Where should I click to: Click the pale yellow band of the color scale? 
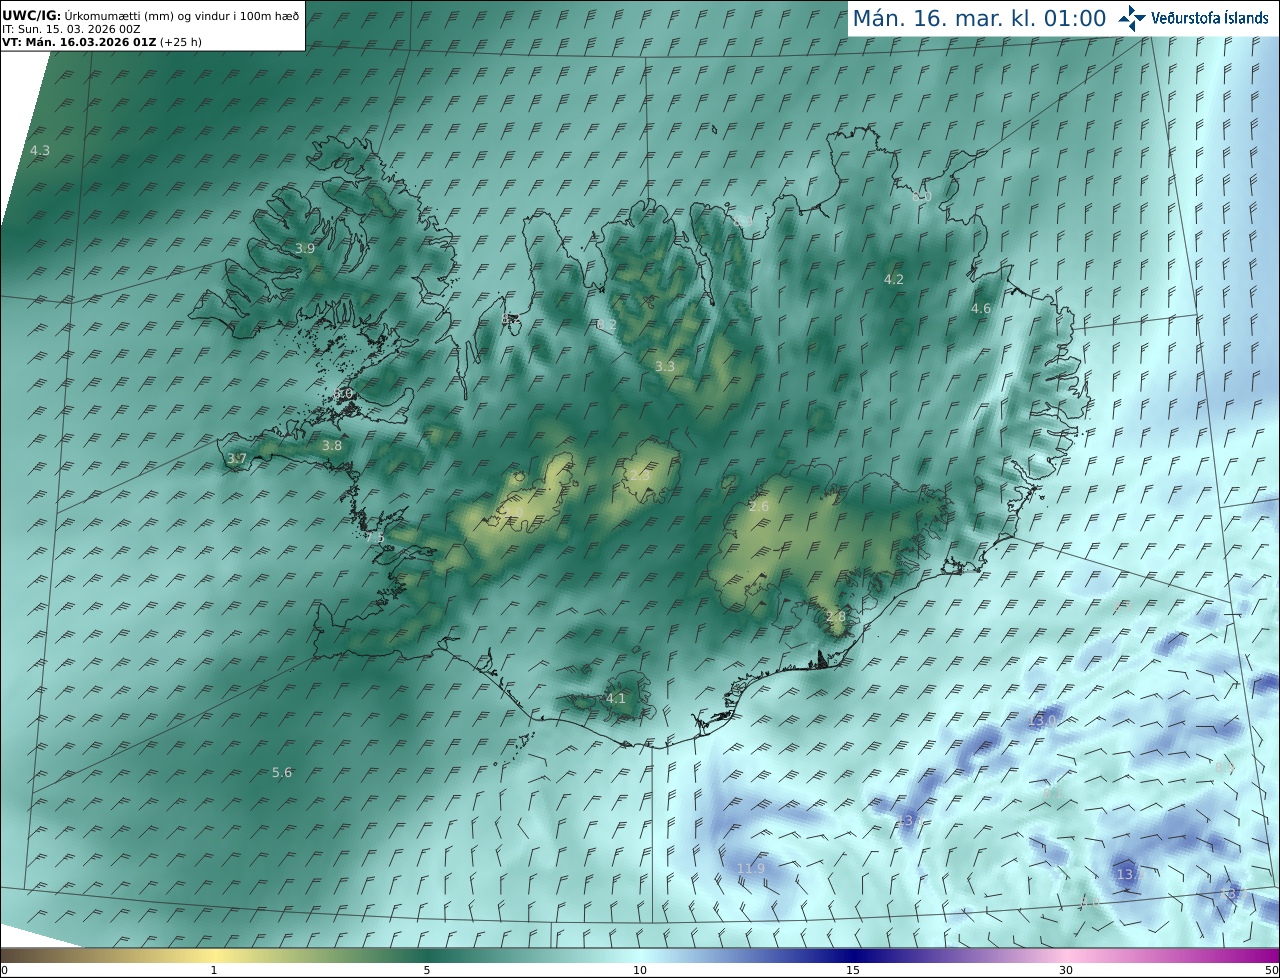coord(214,956)
